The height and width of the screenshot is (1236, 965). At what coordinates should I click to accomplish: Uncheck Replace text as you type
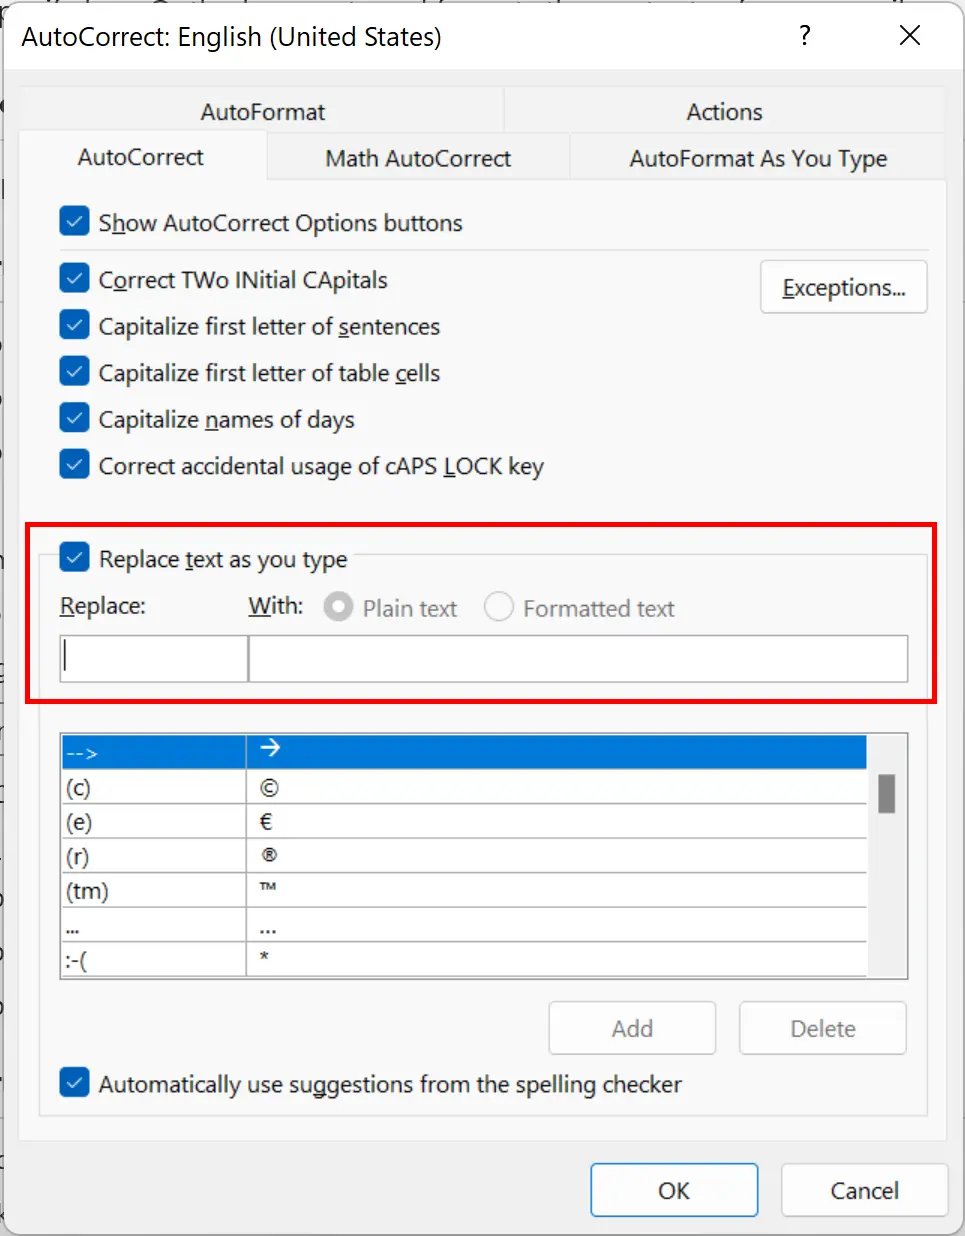(75, 557)
